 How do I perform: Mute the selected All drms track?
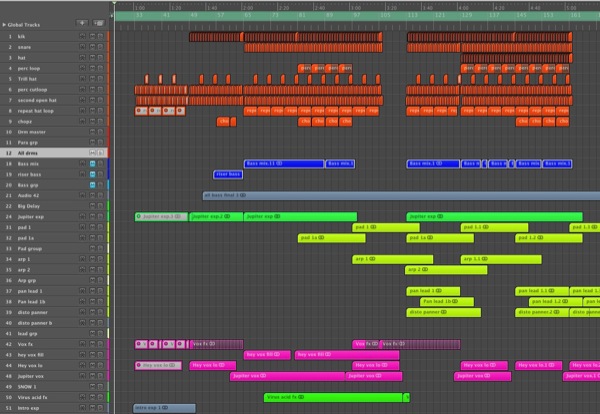(93, 153)
